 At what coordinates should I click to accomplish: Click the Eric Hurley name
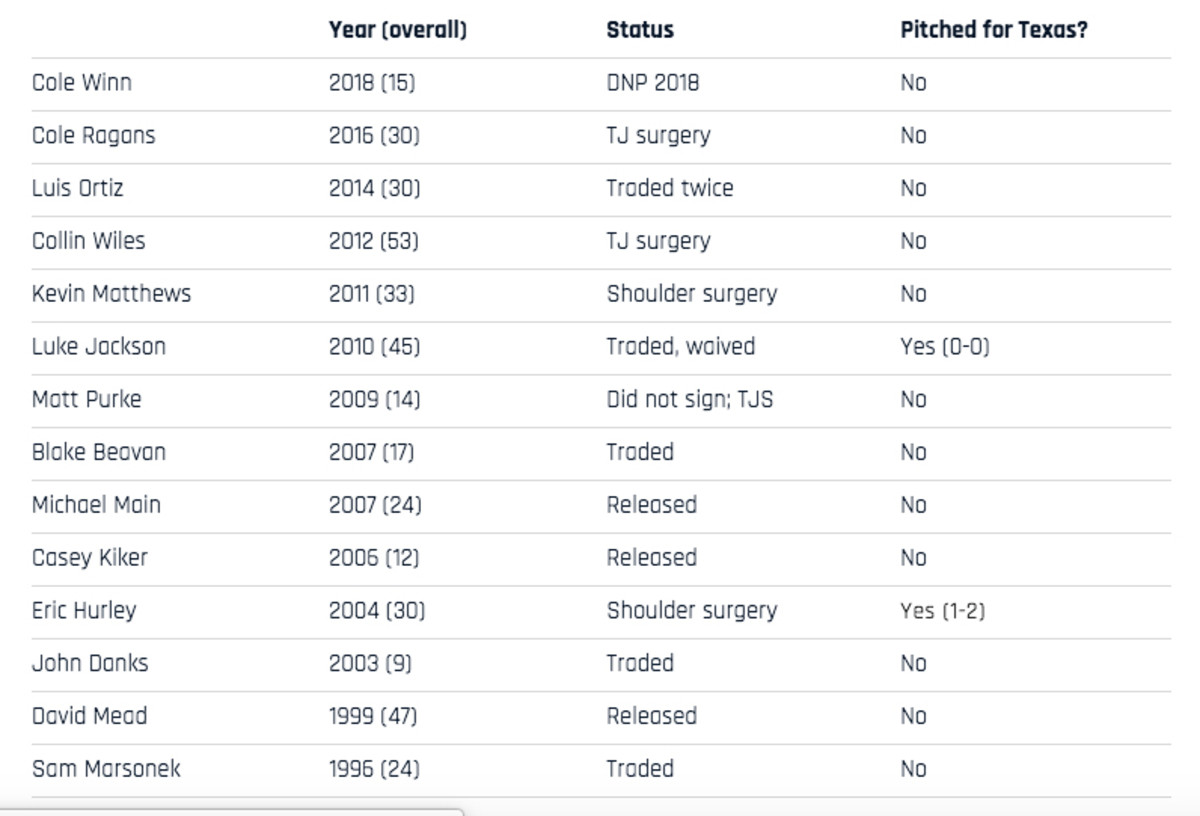coord(84,611)
